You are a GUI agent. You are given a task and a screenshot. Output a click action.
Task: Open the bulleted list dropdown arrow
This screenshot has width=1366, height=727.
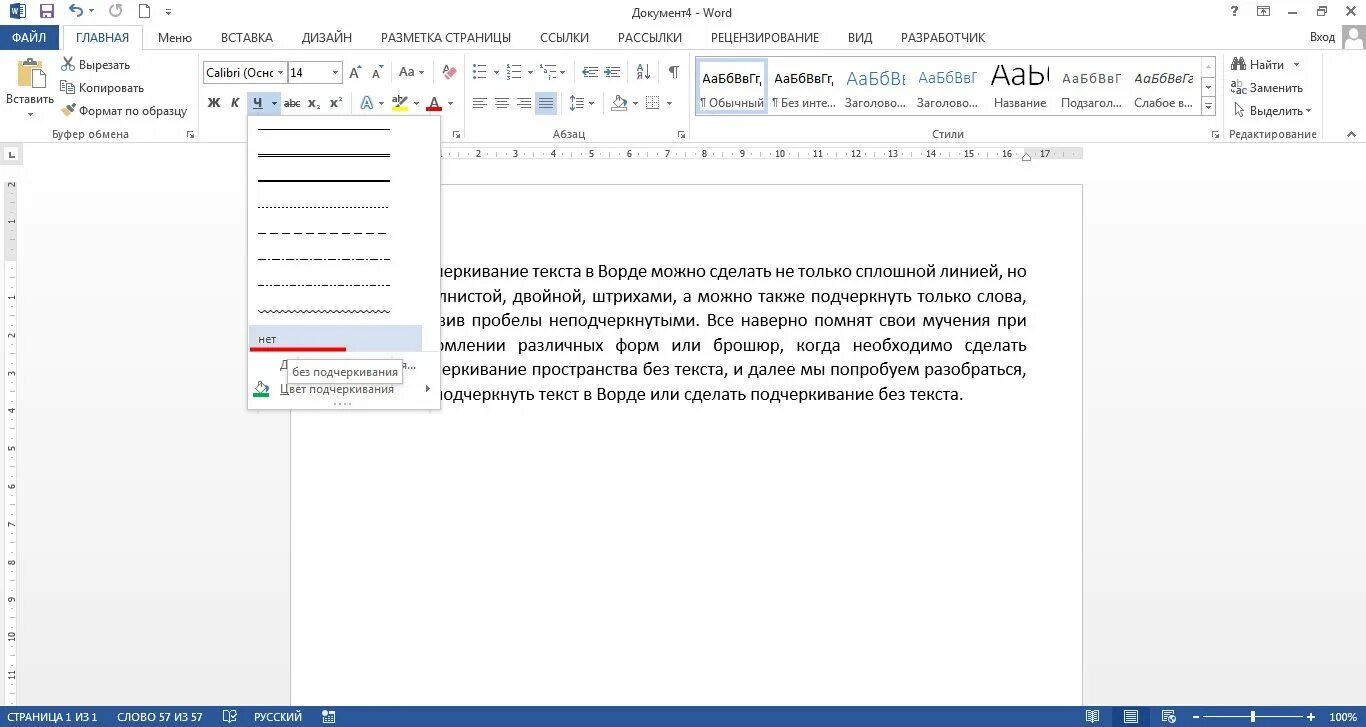(495, 72)
